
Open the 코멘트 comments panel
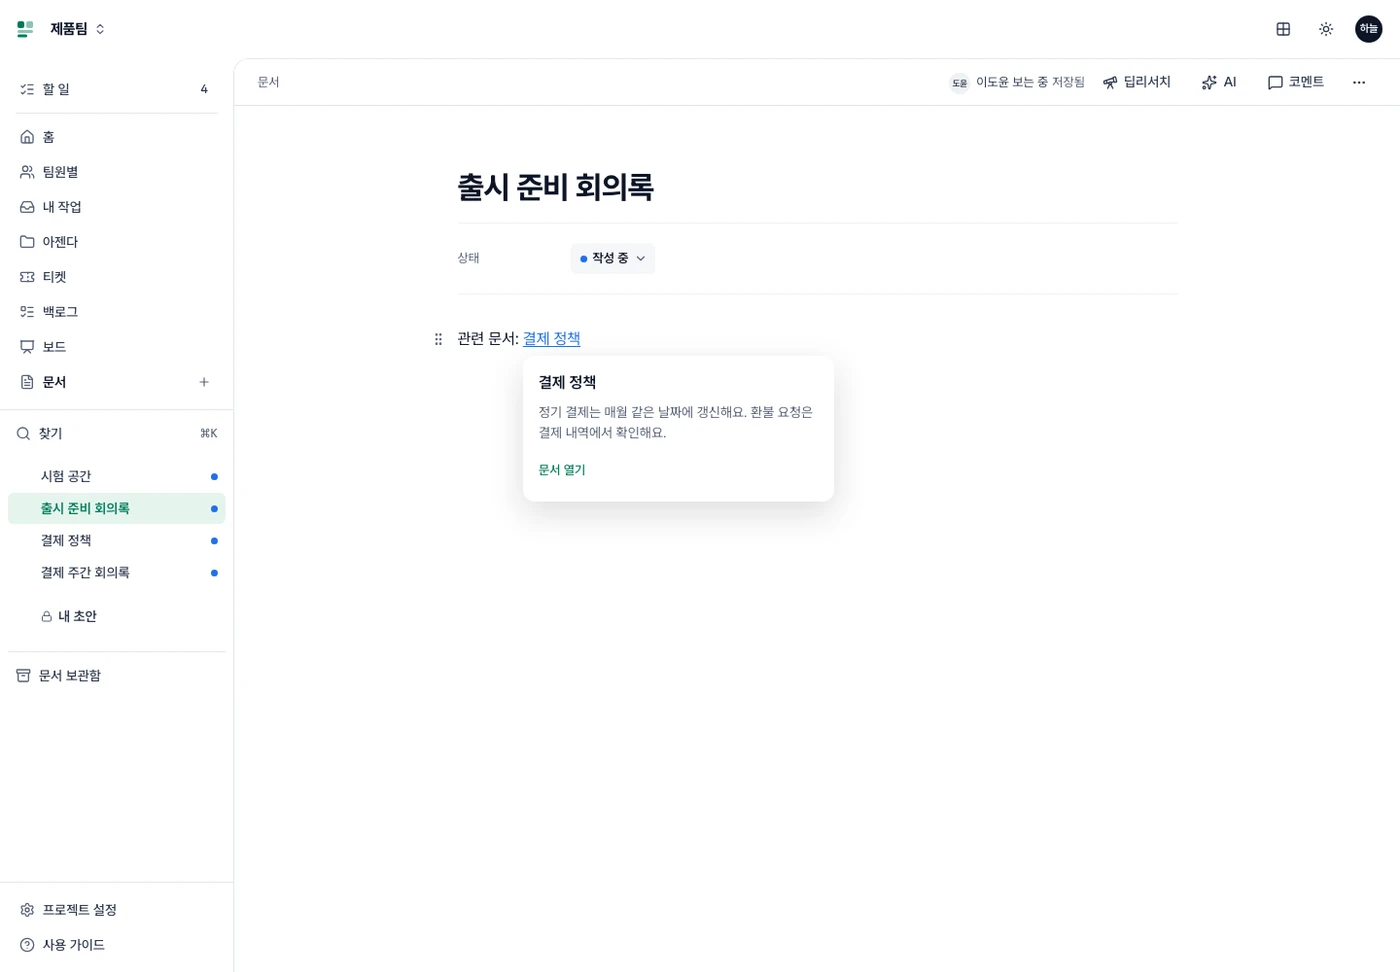pyautogui.click(x=1296, y=82)
